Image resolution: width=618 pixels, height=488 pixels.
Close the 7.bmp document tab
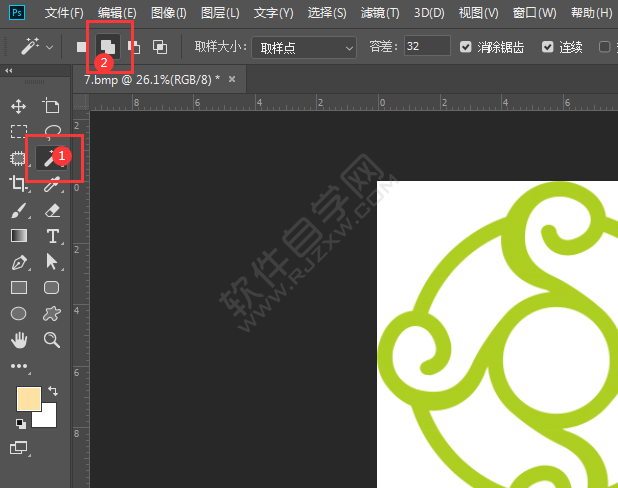click(x=232, y=79)
